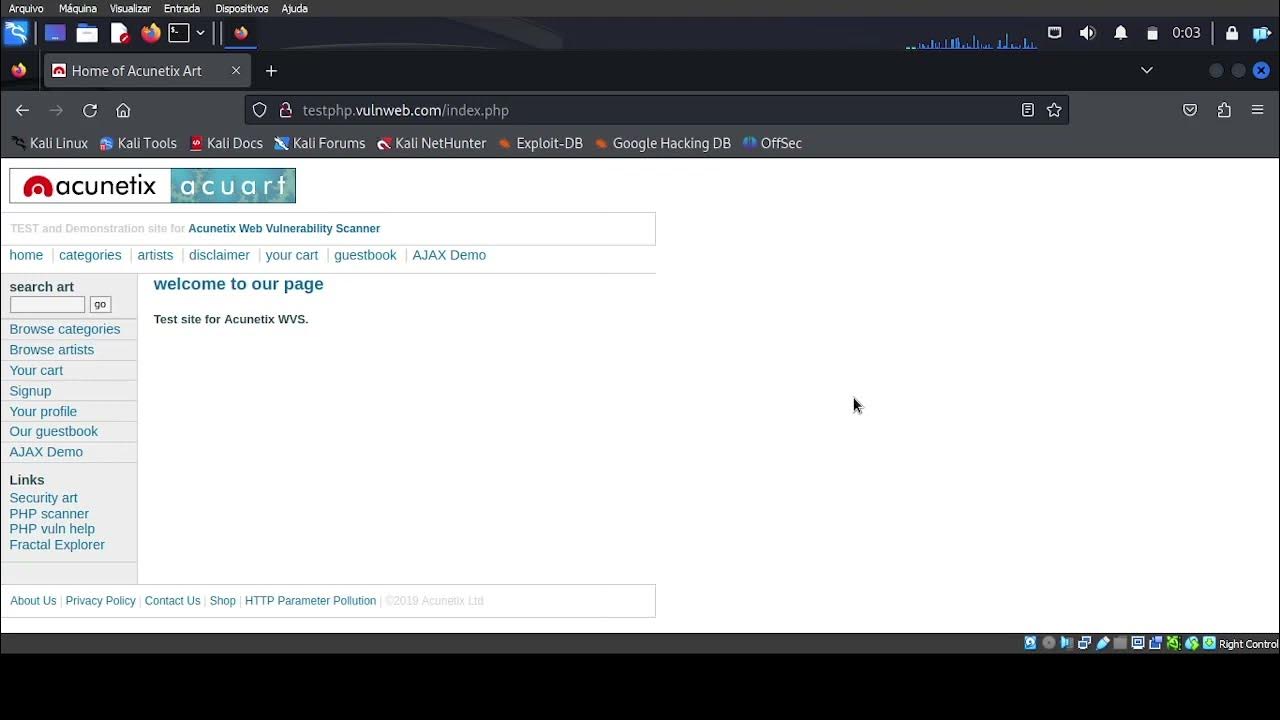Click the panel clock showing 0:03

pyautogui.click(x=1186, y=33)
